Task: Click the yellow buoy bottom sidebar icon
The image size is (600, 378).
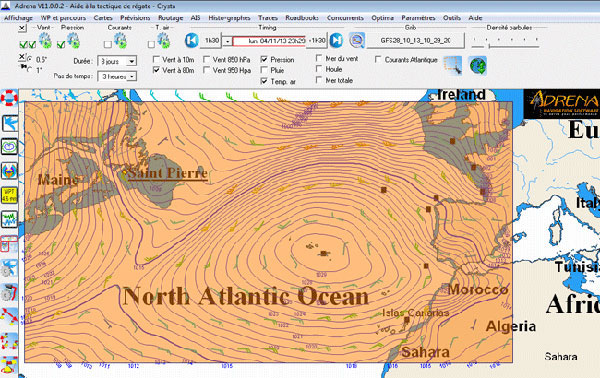Action: coord(9,365)
